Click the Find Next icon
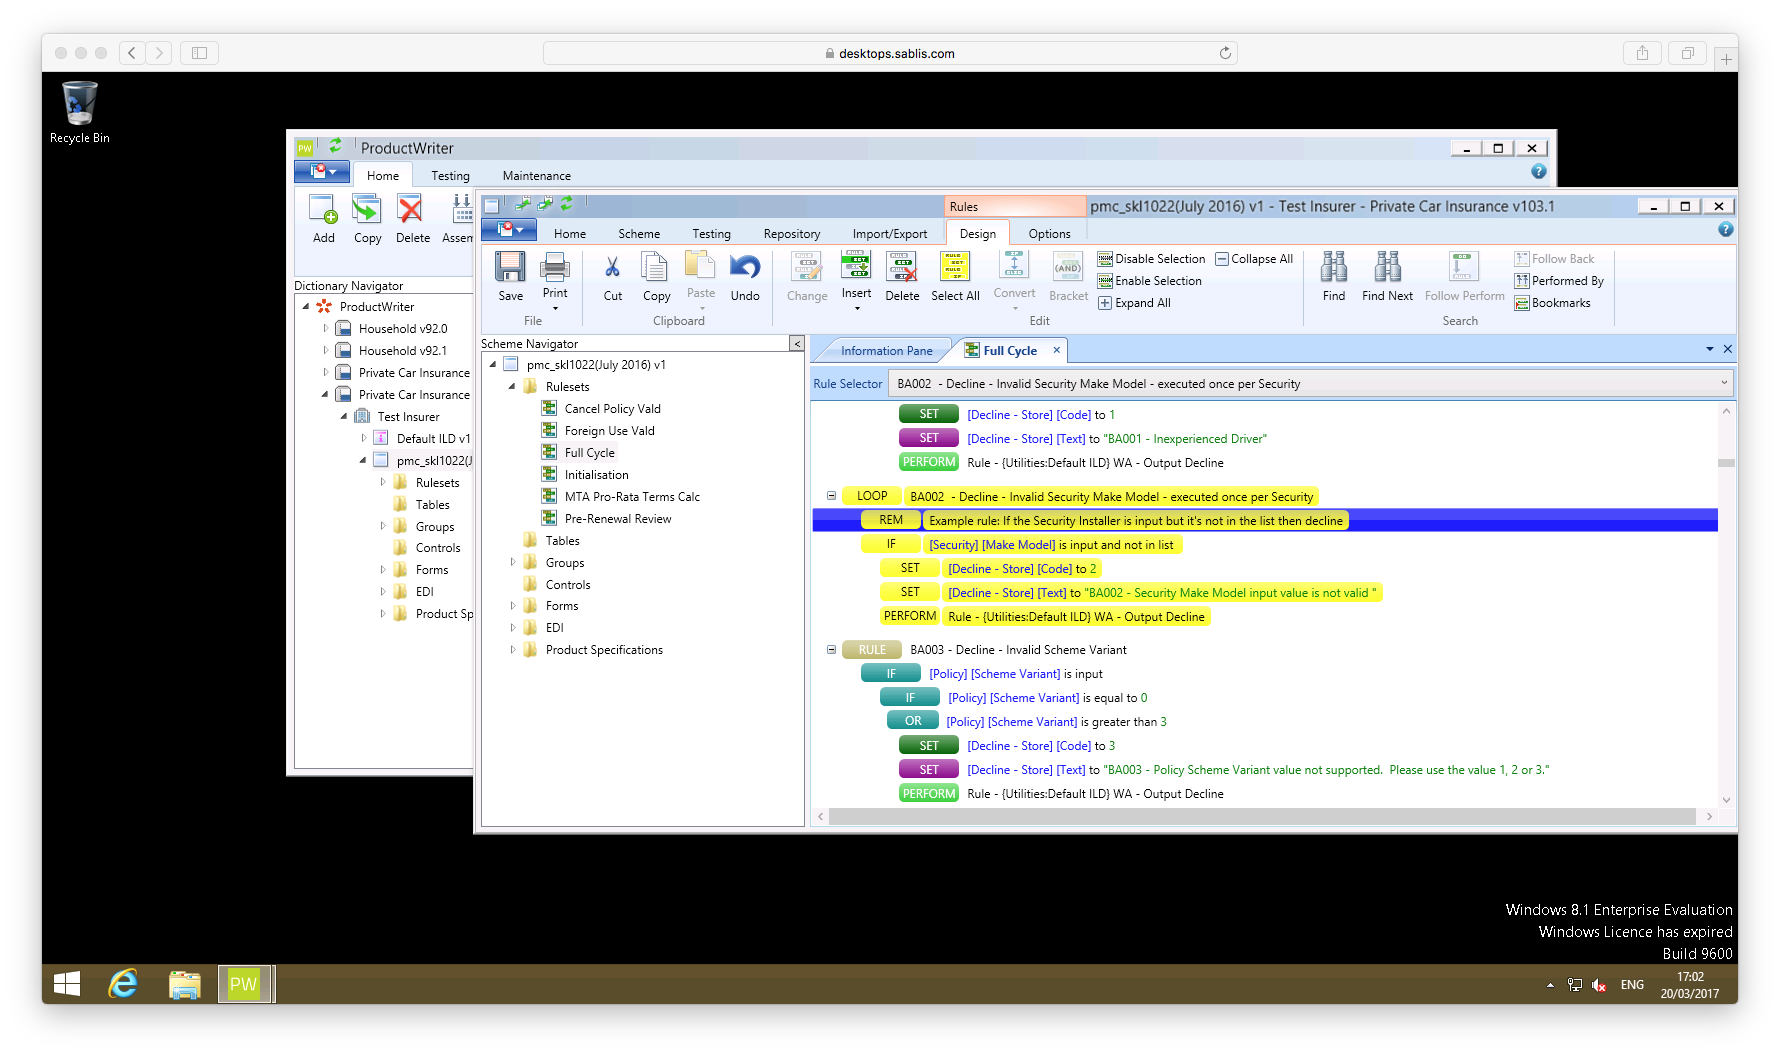This screenshot has width=1780, height=1054. pyautogui.click(x=1387, y=268)
